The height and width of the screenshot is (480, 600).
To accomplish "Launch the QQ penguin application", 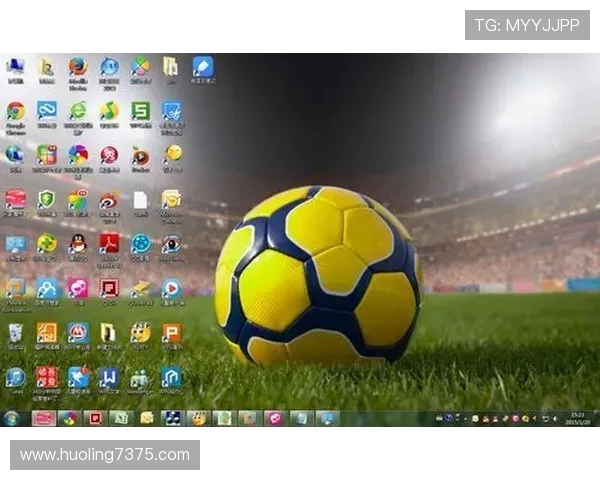I will point(77,243).
